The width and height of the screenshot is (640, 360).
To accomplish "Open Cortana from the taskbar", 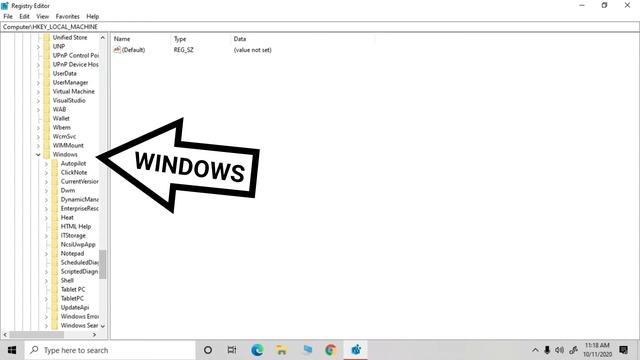I will point(208,350).
